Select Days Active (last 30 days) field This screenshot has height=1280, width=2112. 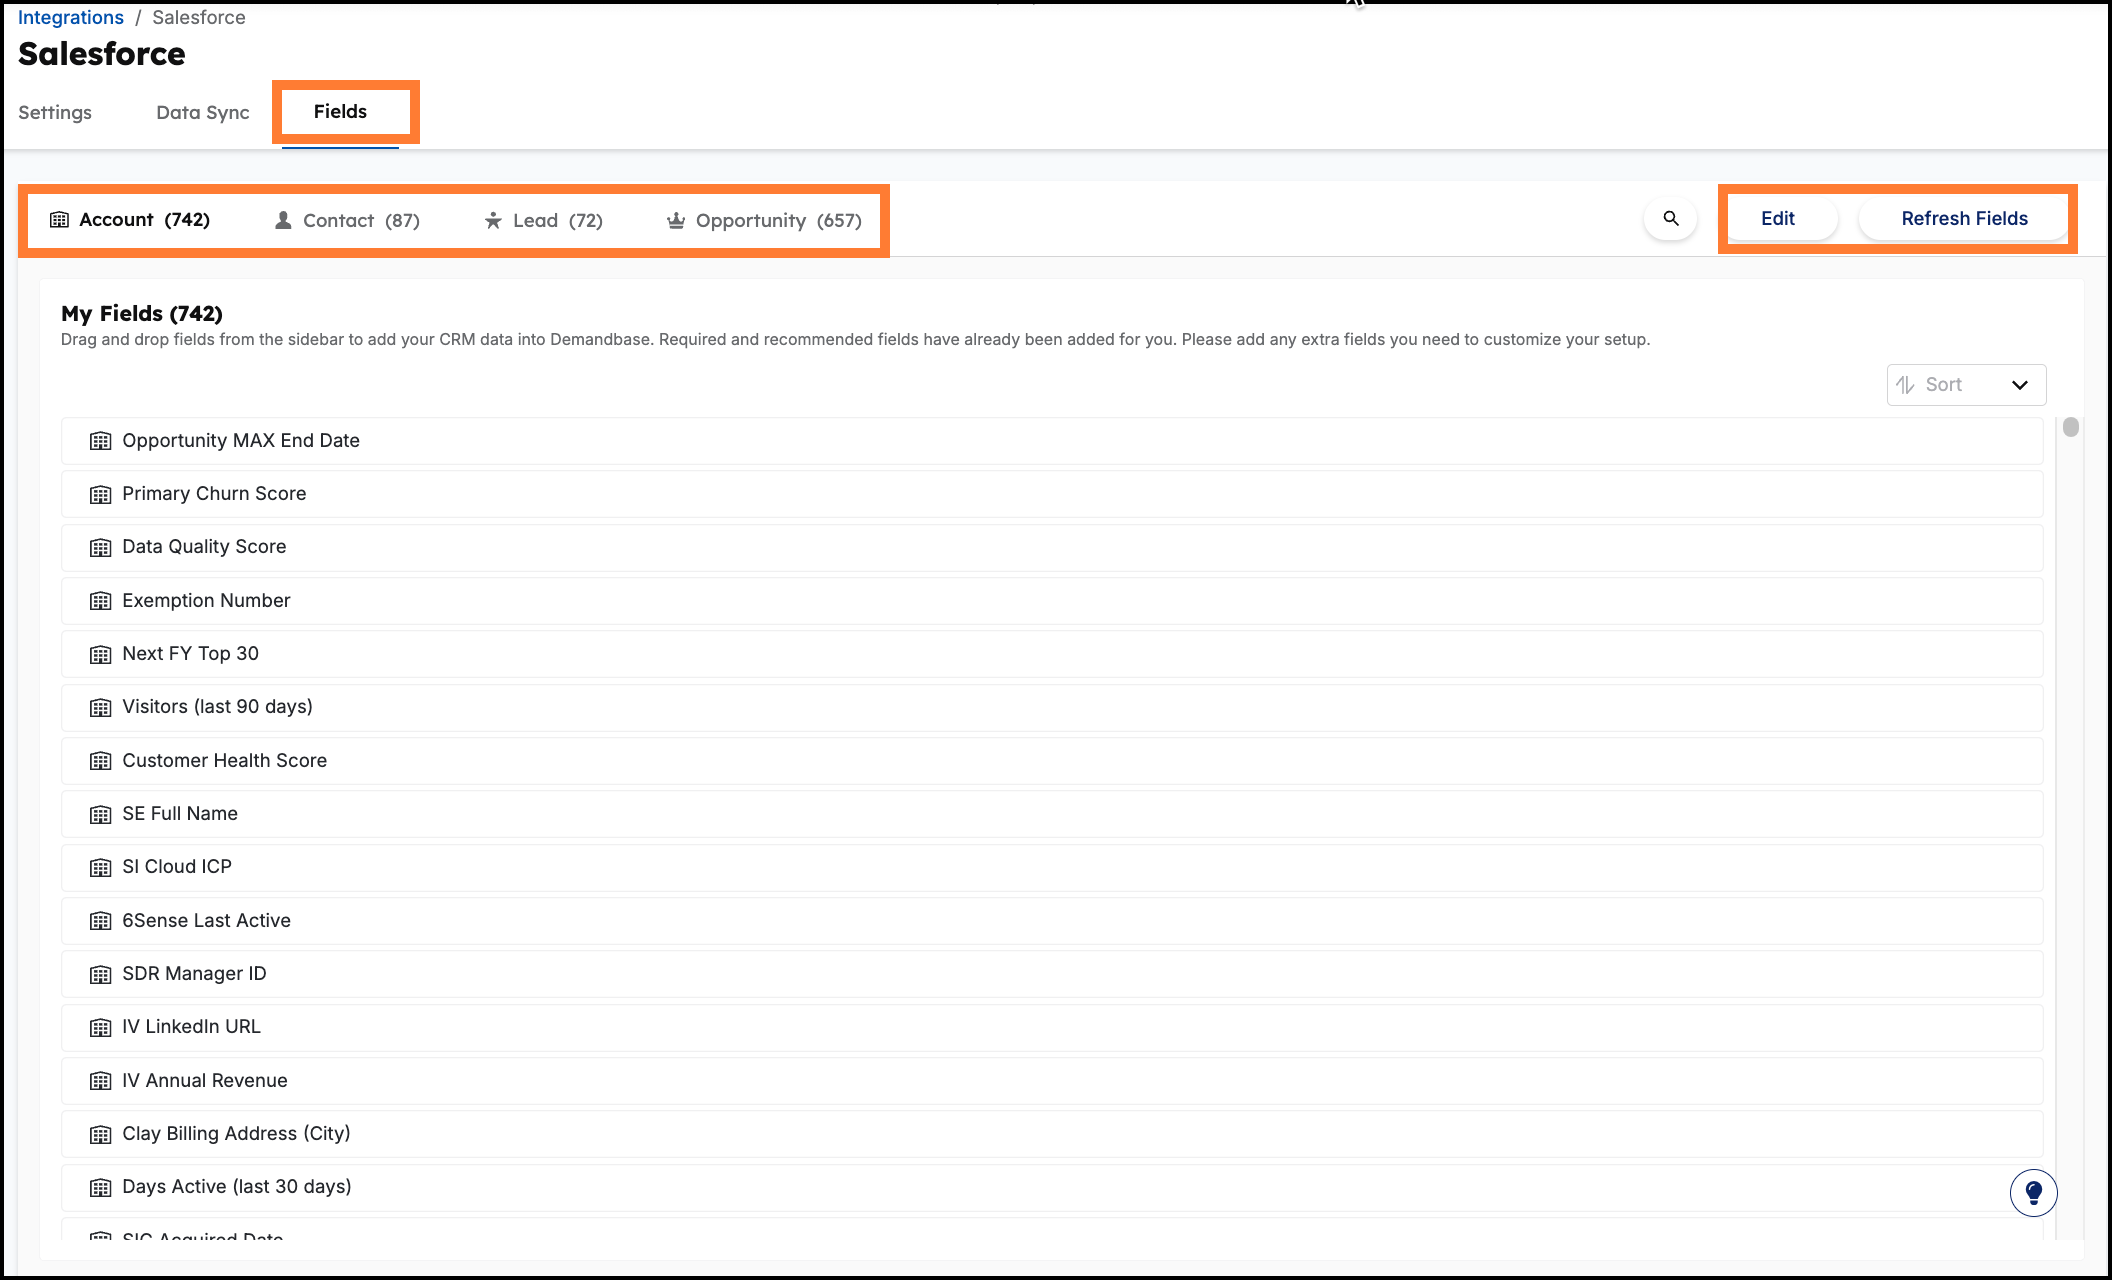(x=1052, y=1187)
